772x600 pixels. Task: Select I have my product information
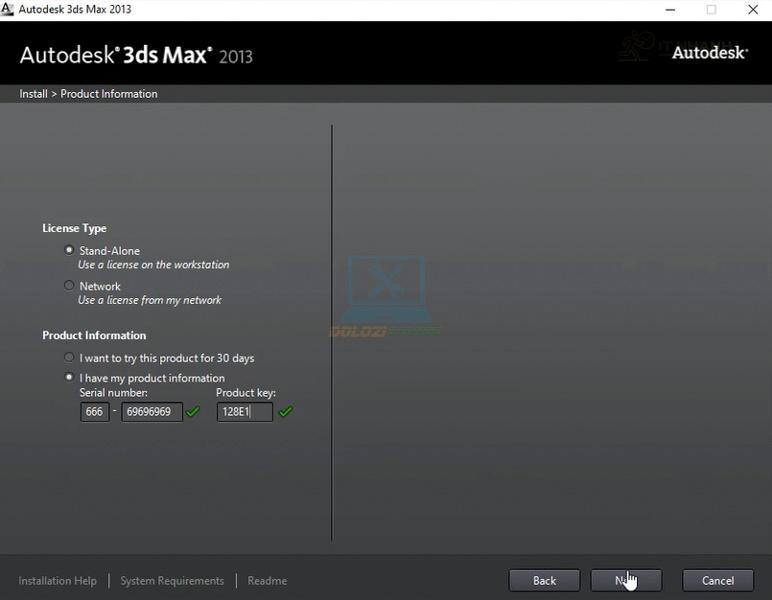pyautogui.click(x=69, y=378)
